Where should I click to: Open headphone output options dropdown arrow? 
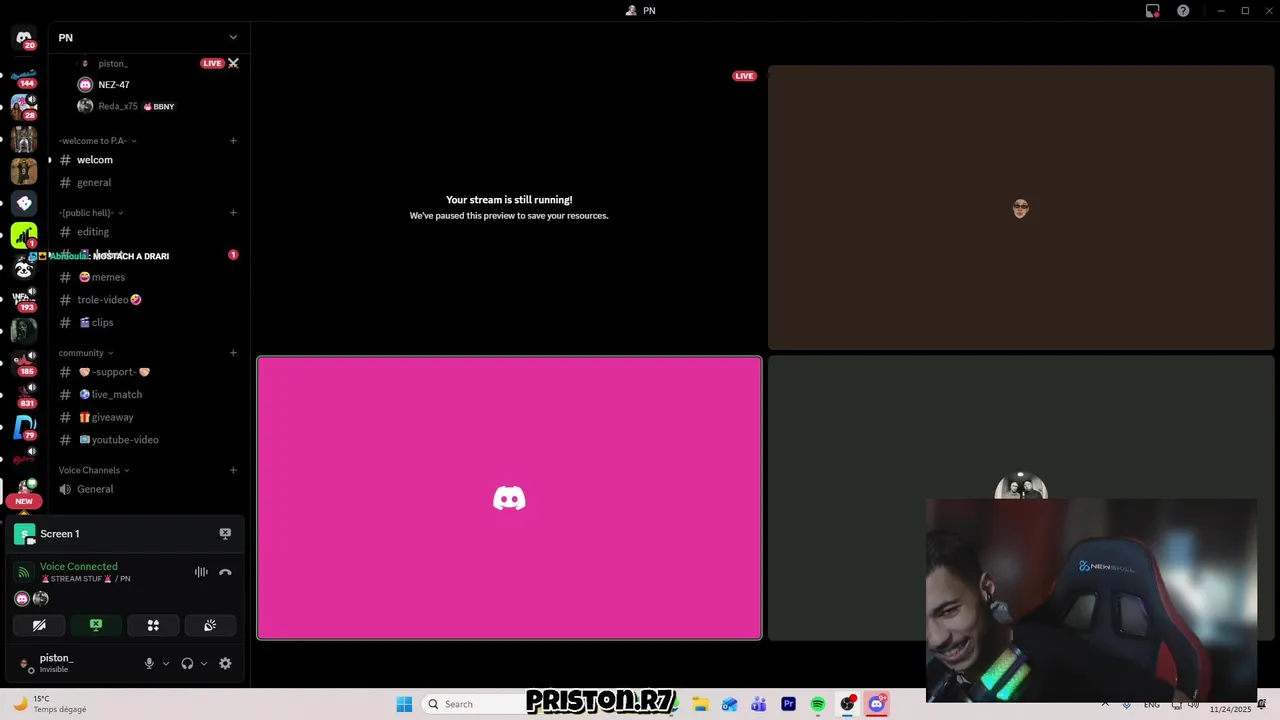coord(204,663)
